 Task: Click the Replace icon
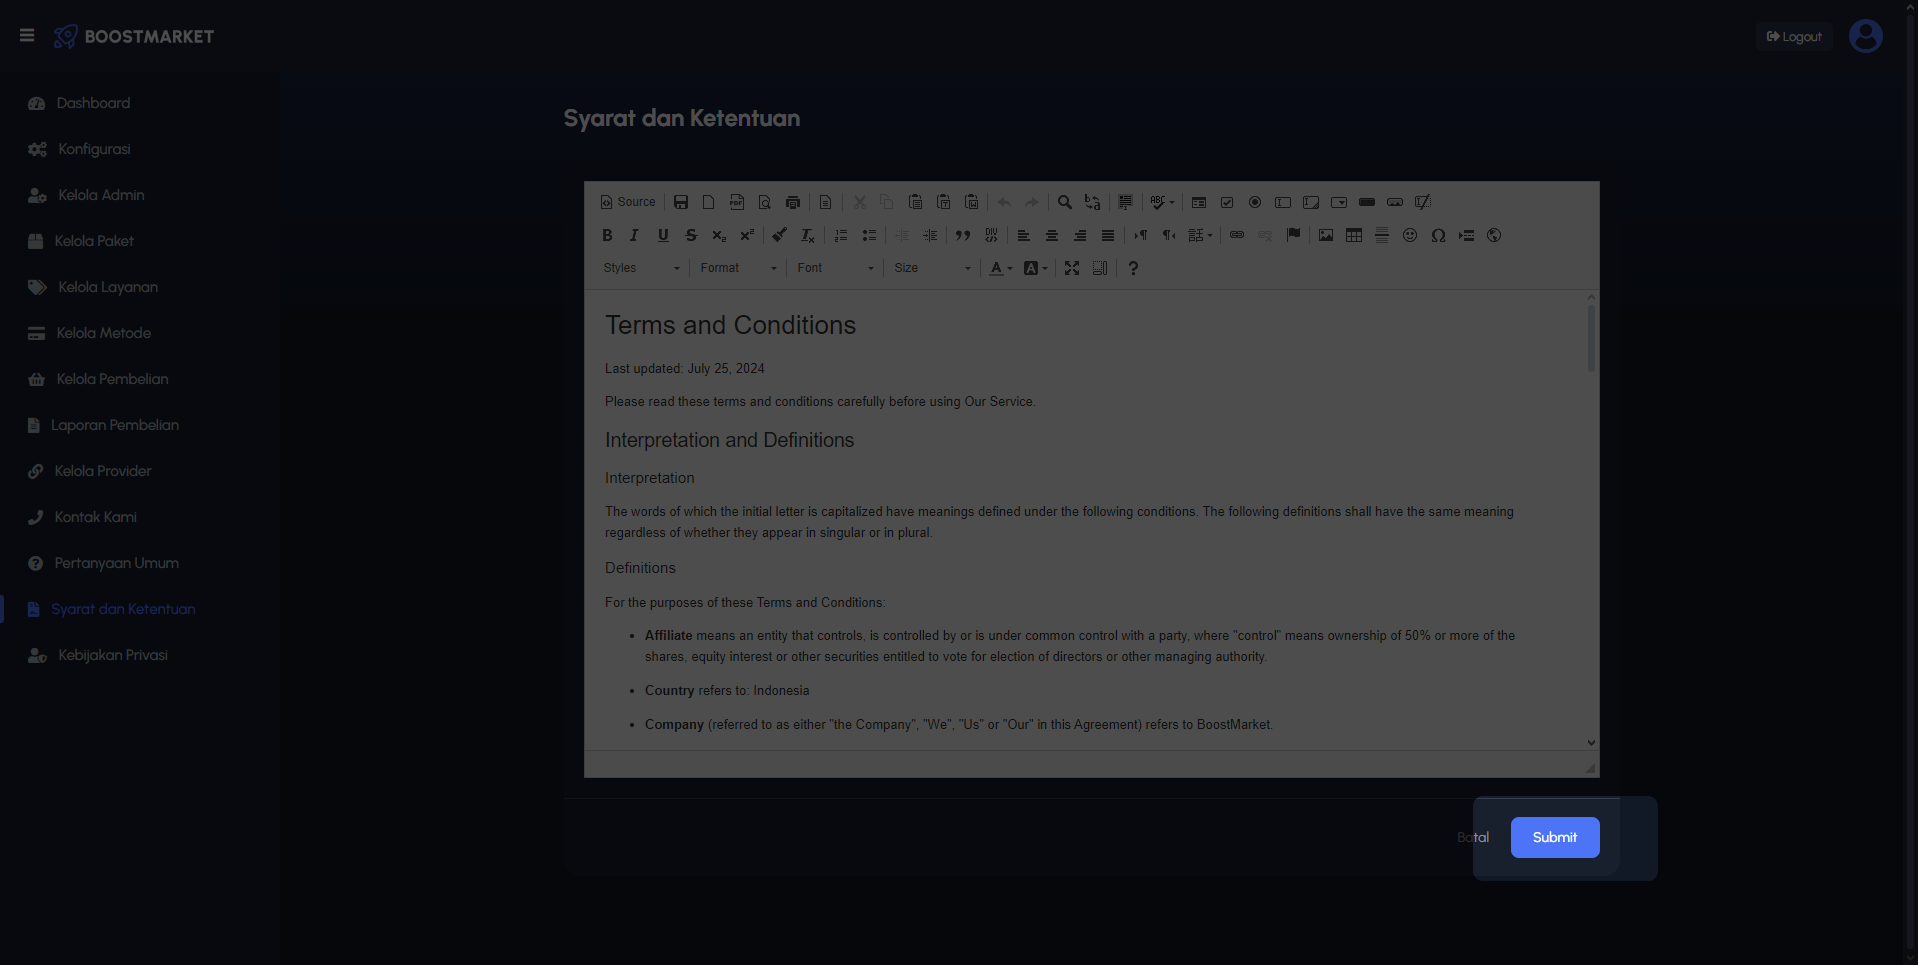[x=1093, y=202]
